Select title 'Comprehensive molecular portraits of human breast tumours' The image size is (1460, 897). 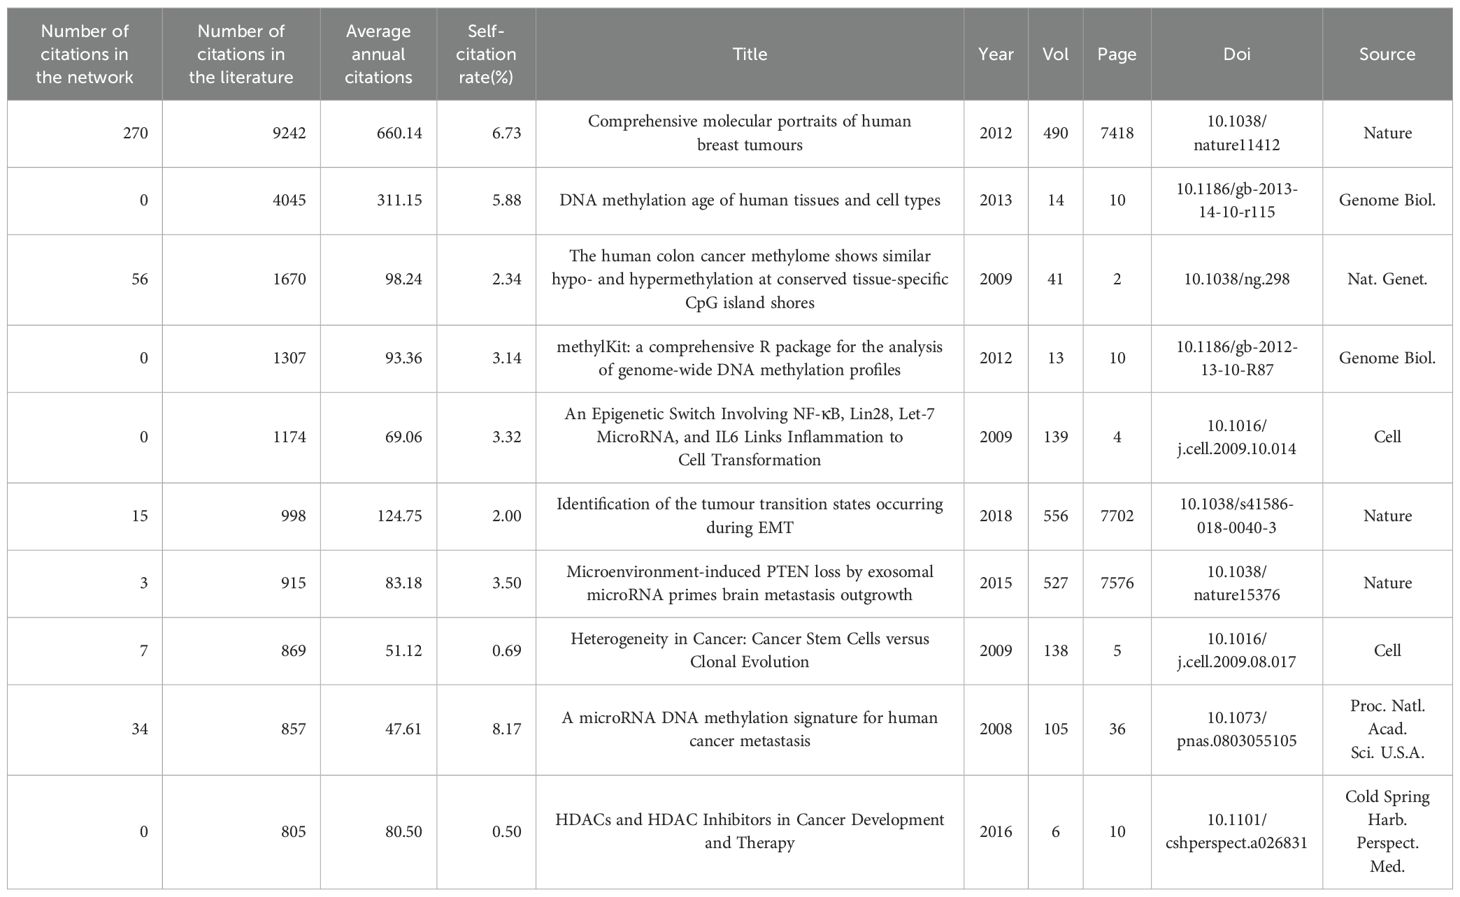click(x=750, y=133)
